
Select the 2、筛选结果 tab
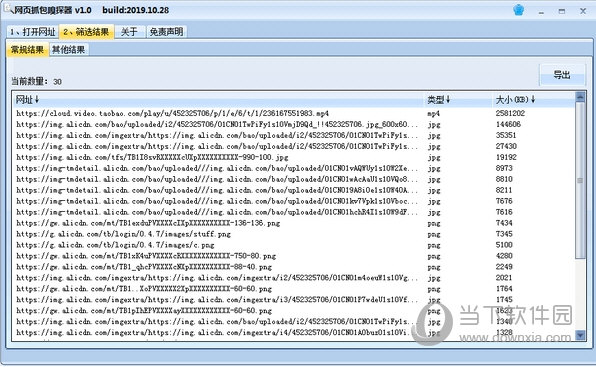coord(86,32)
